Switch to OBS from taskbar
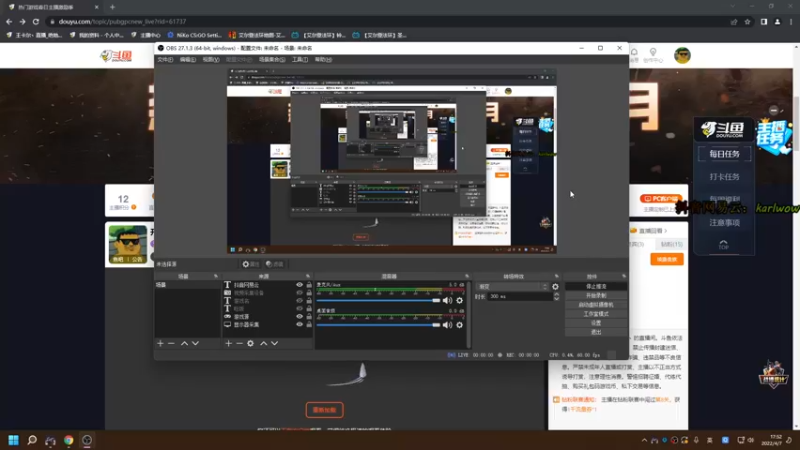This screenshot has height=450, width=800. [x=87, y=440]
